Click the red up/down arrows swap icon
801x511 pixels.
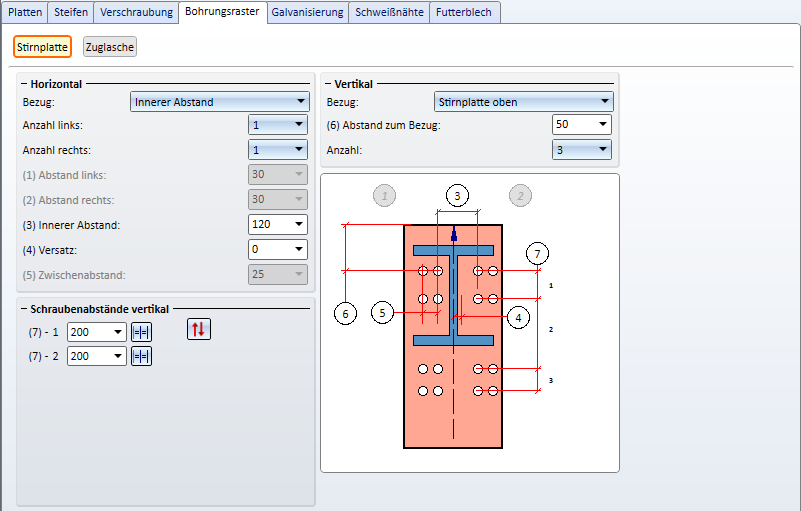(x=199, y=329)
